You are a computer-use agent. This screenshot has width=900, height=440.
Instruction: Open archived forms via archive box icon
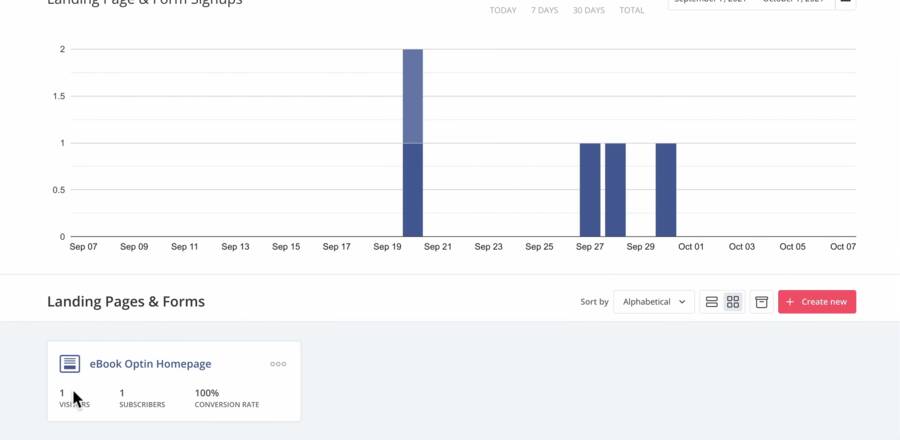click(x=761, y=302)
